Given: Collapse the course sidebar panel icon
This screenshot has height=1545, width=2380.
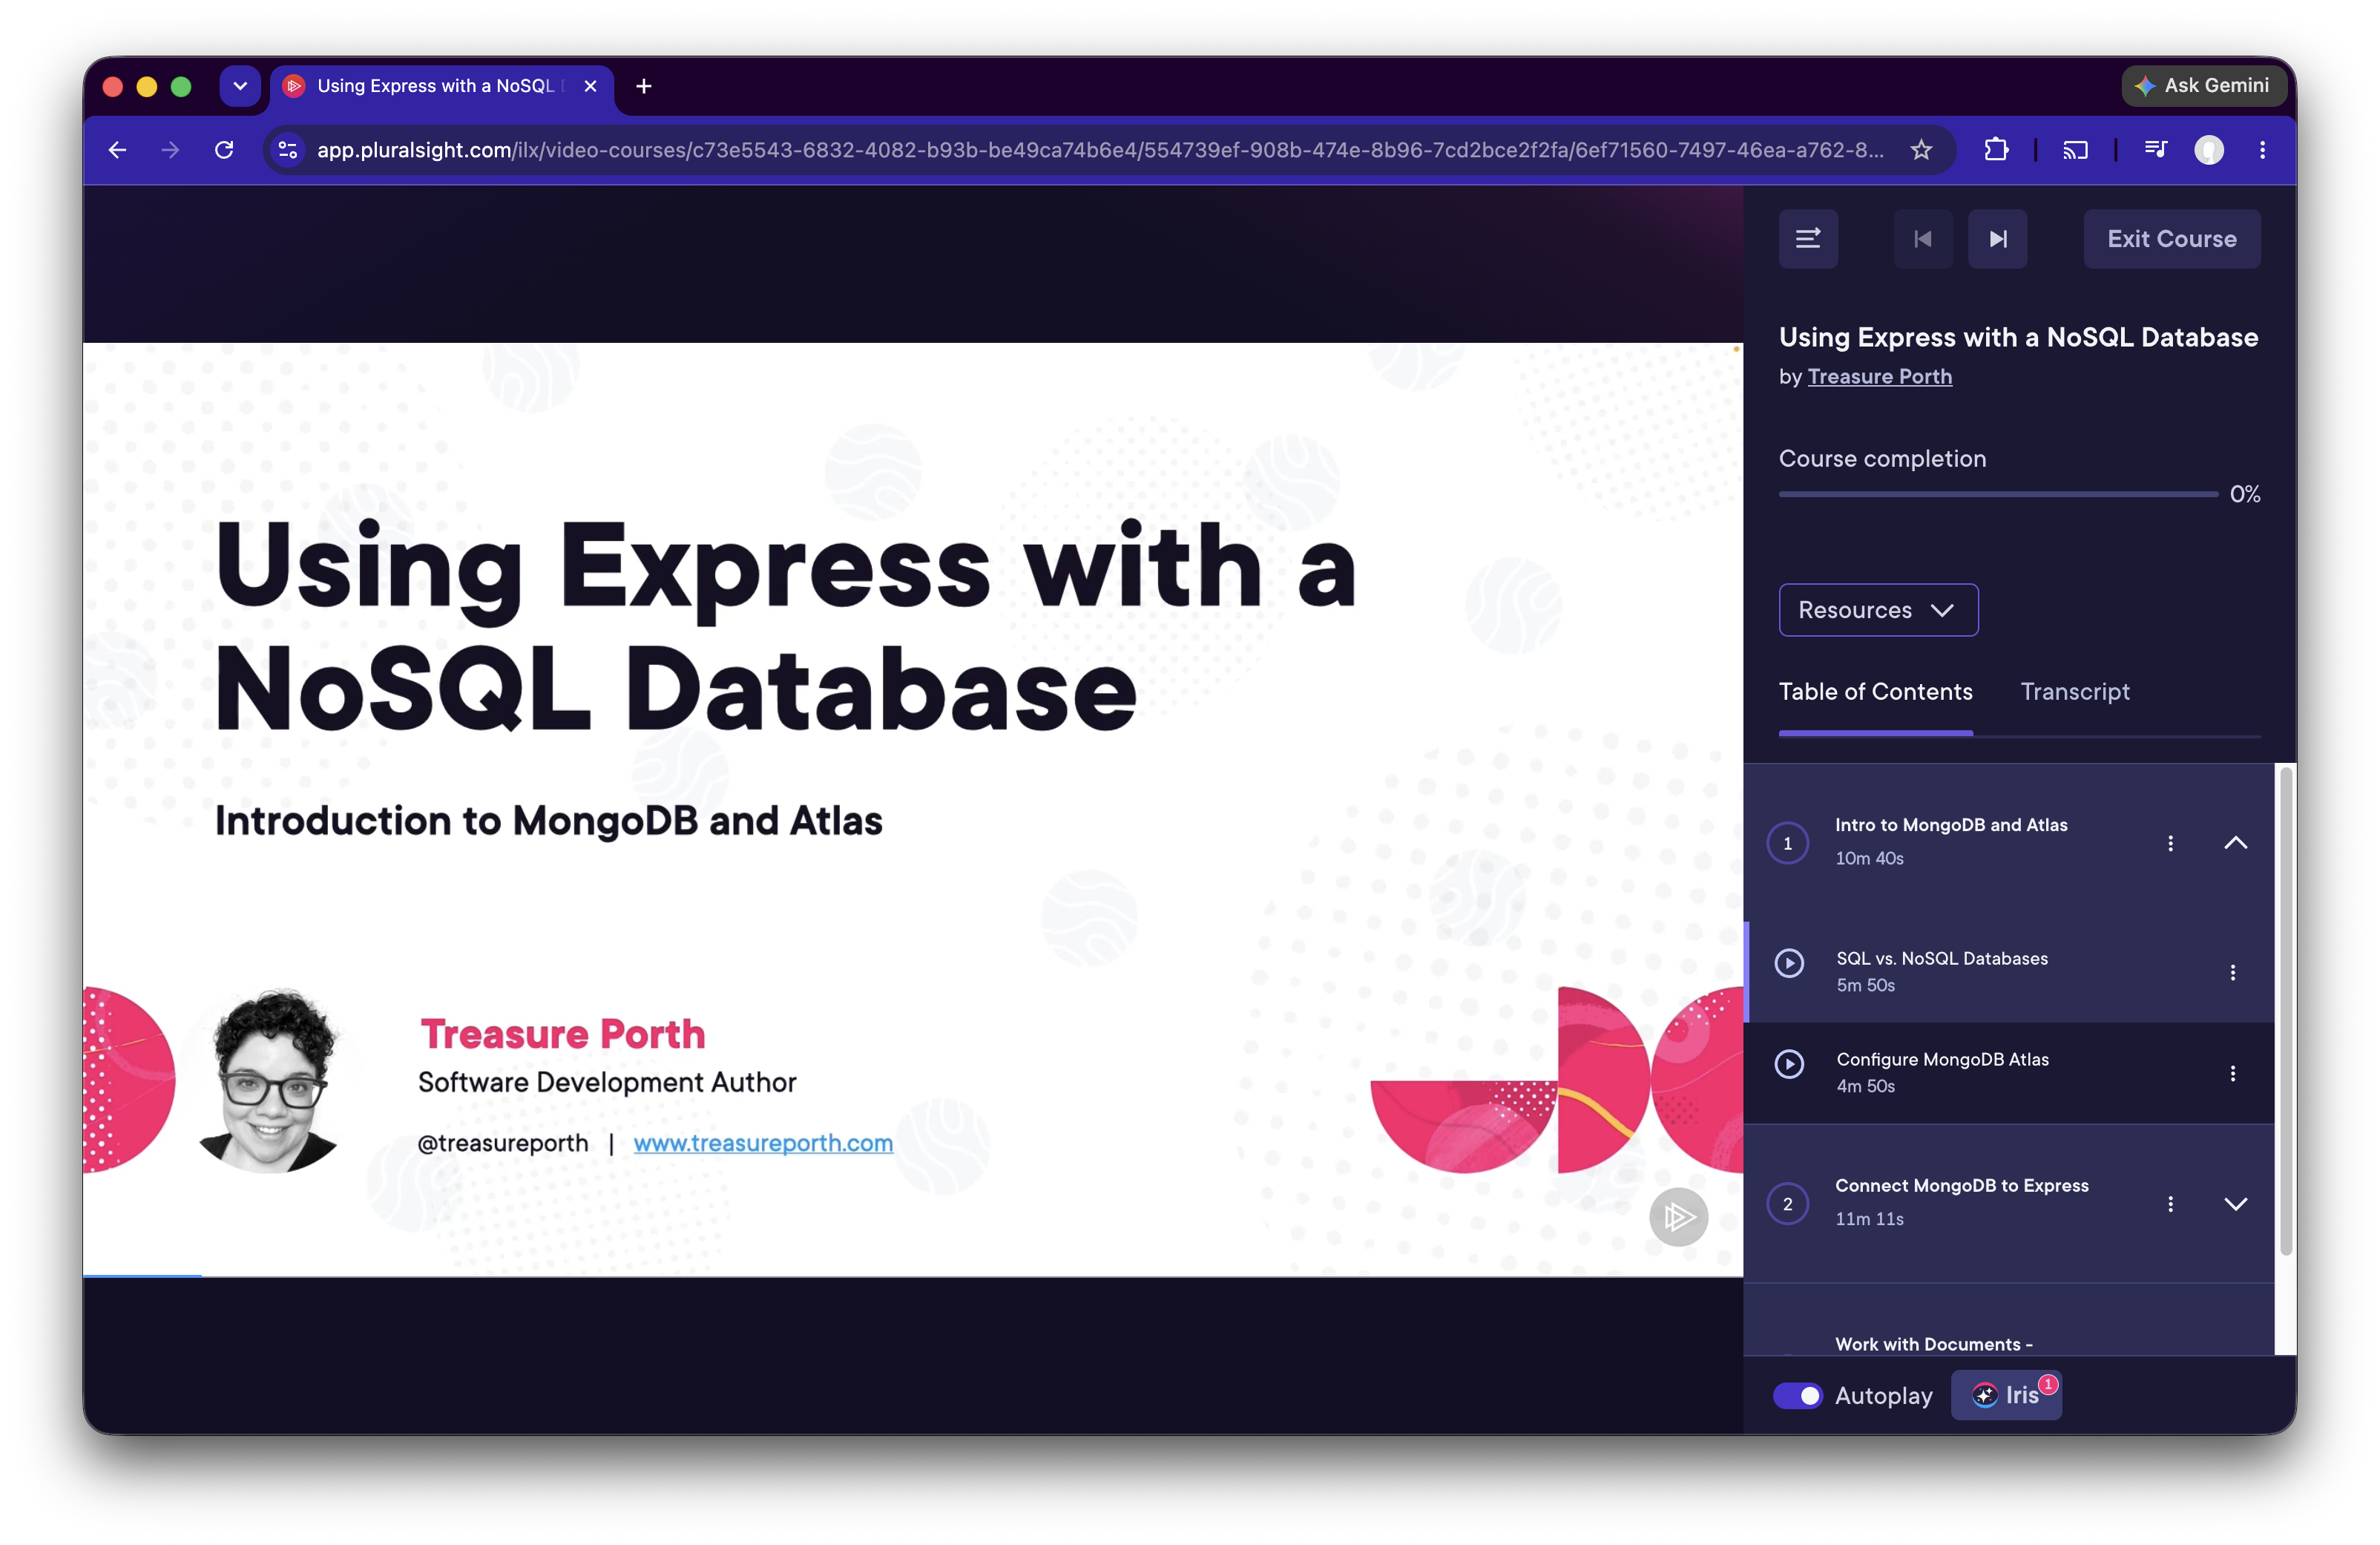Looking at the screenshot, I should click(x=1808, y=239).
